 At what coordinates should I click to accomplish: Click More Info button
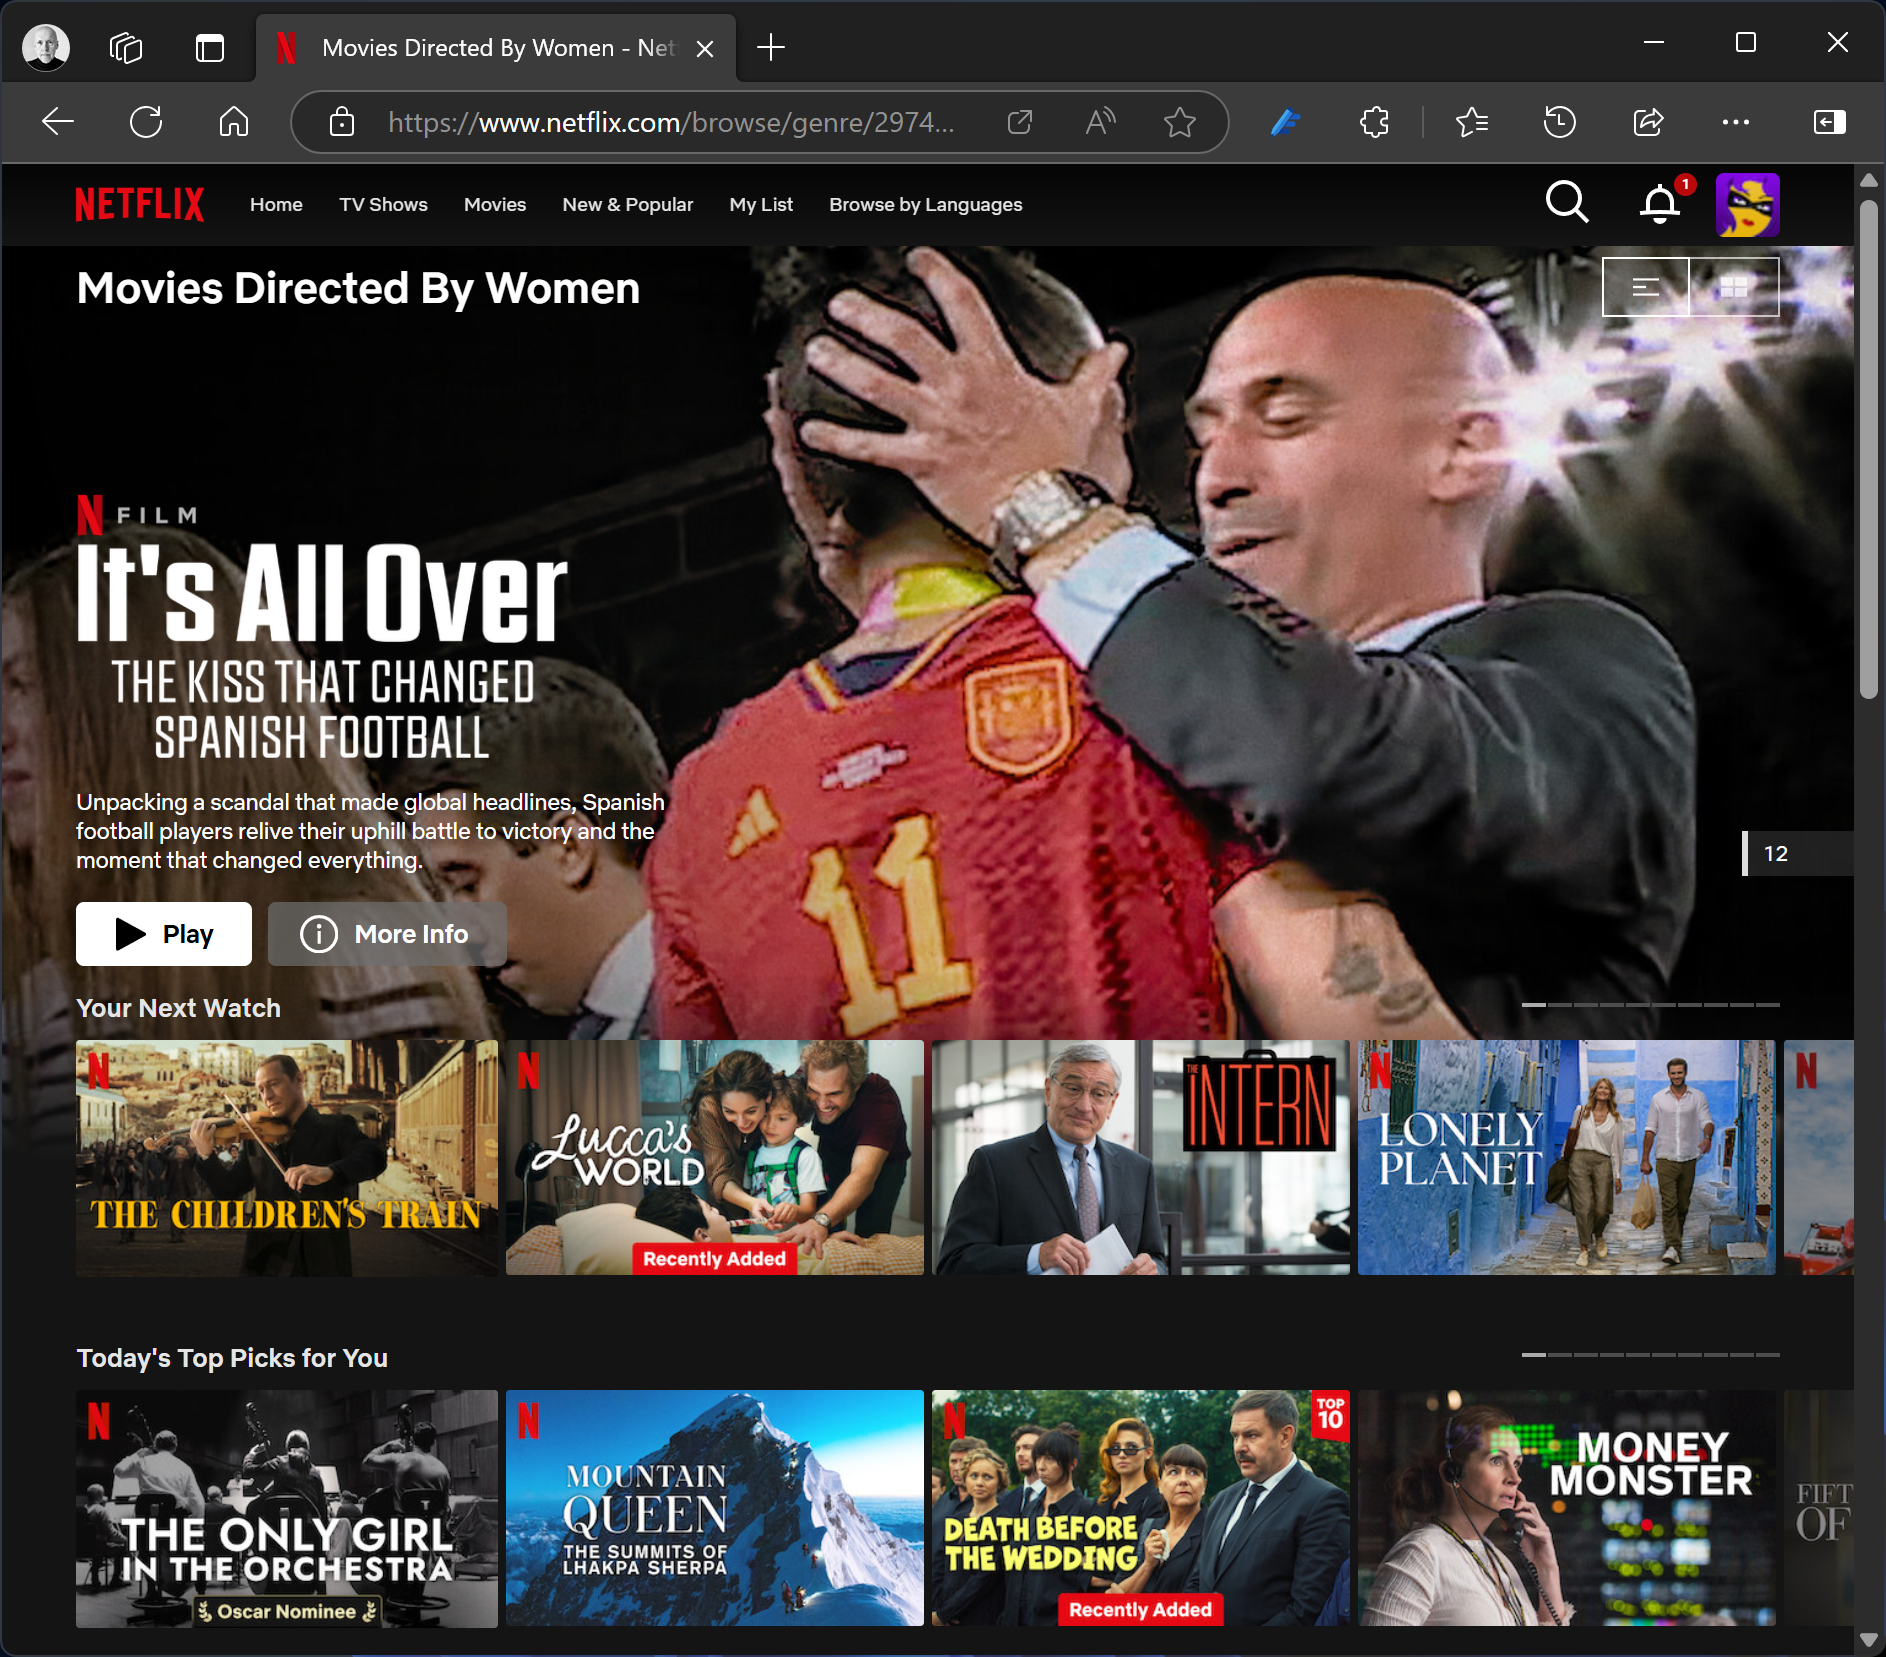tap(387, 934)
